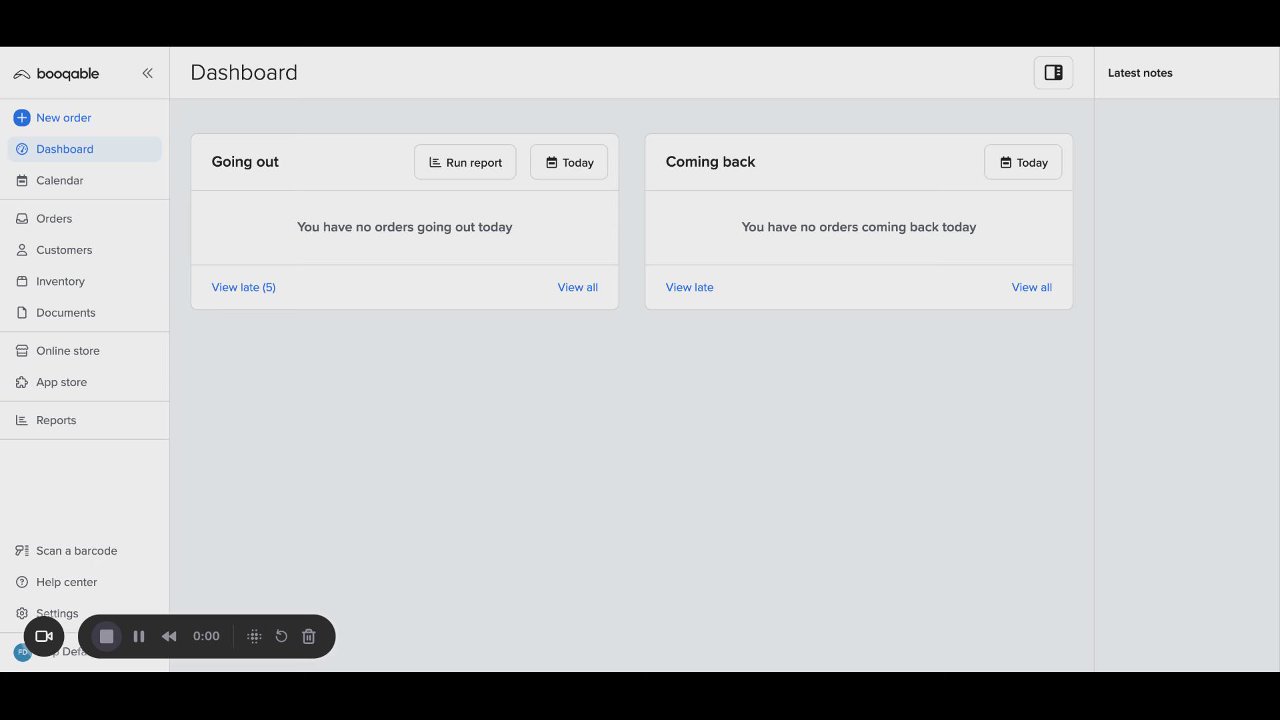Pause the screen recording

click(139, 637)
